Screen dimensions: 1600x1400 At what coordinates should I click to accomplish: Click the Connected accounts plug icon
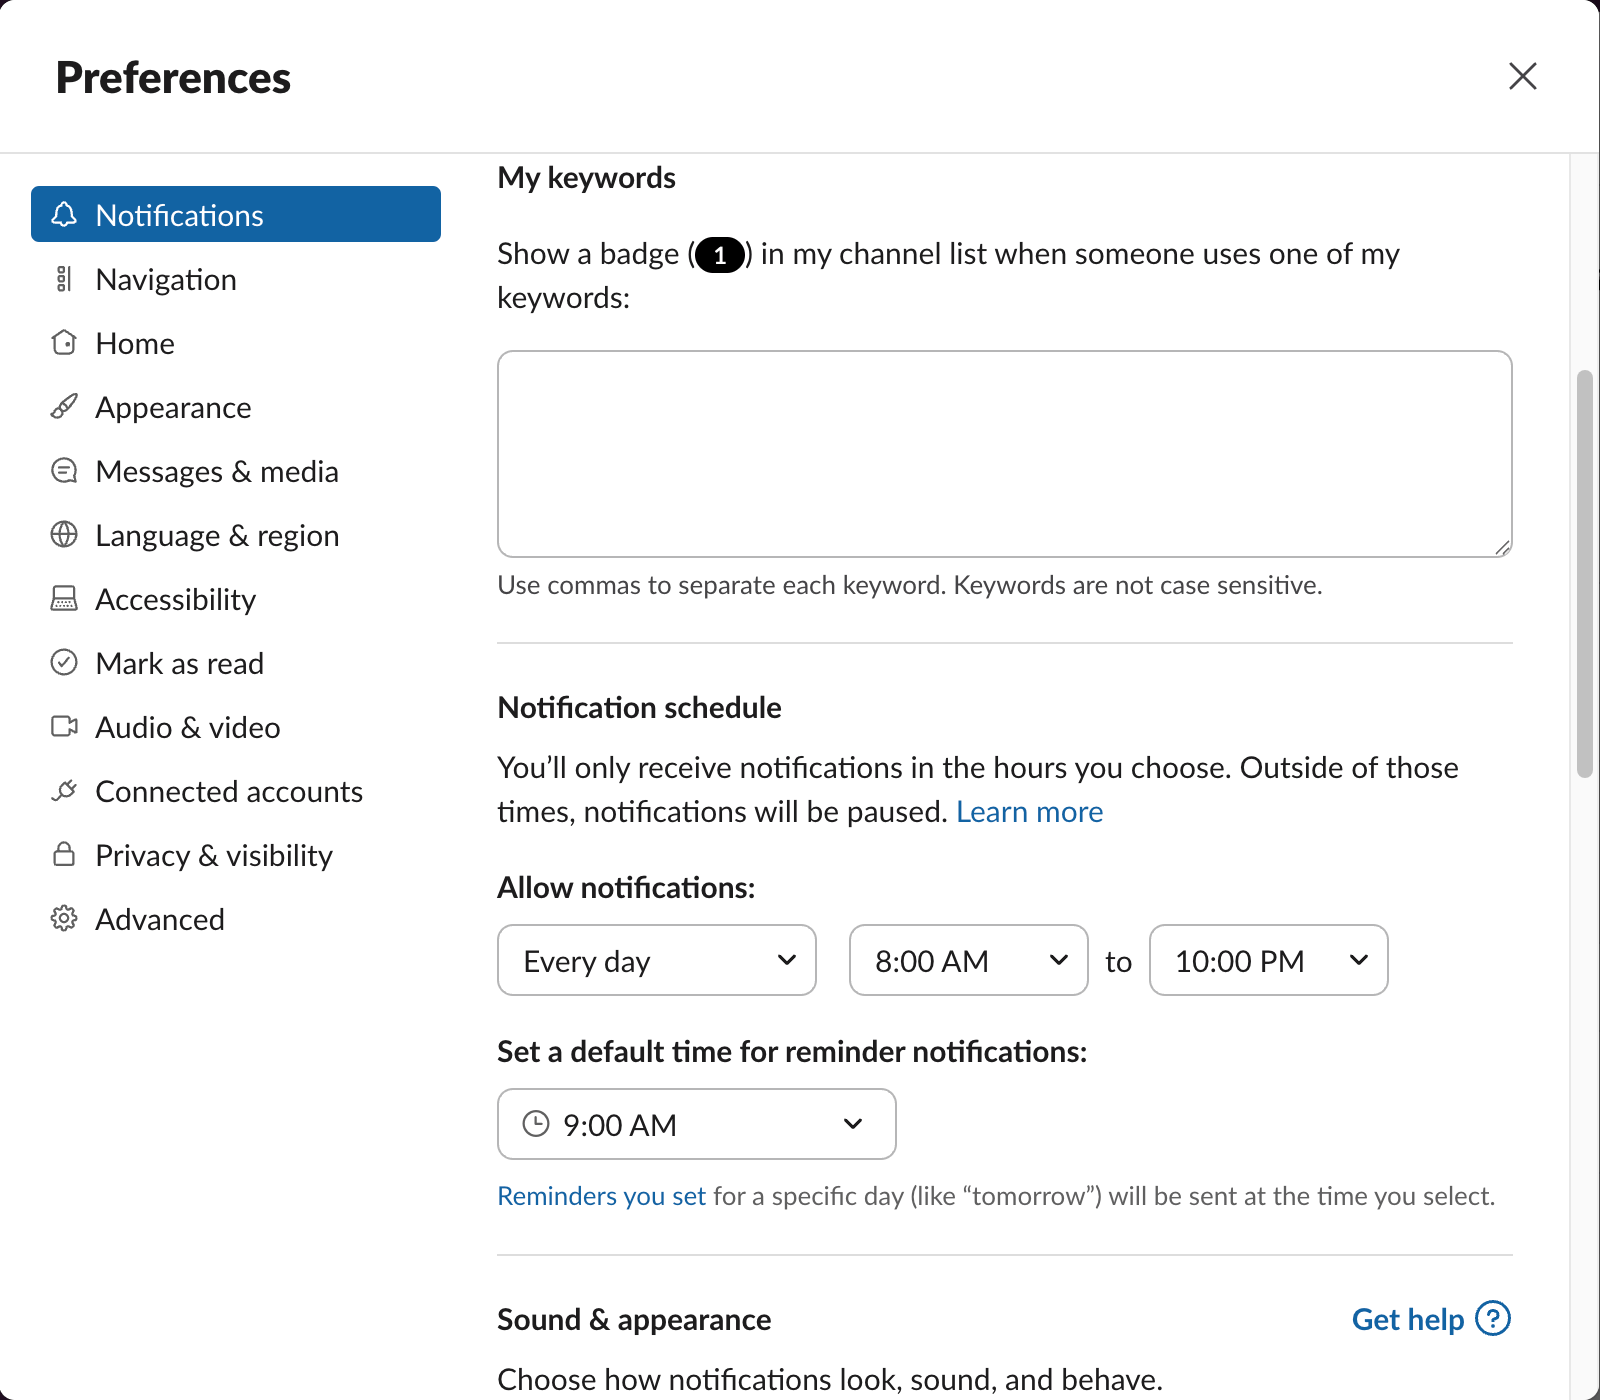point(64,791)
